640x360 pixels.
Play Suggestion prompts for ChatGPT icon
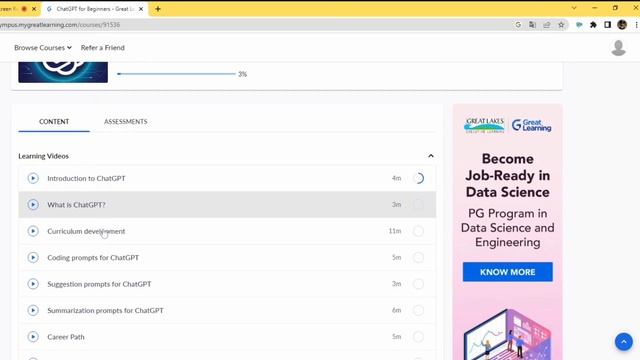pyautogui.click(x=33, y=284)
